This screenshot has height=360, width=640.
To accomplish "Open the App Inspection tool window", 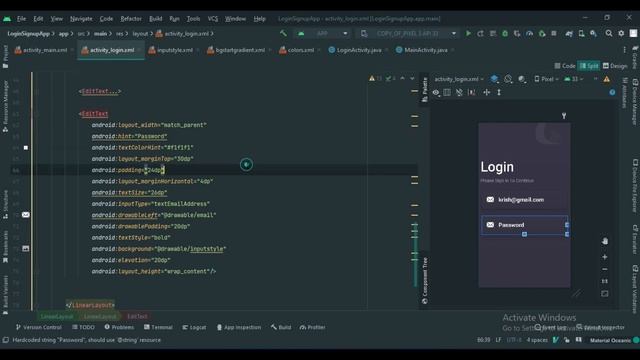I will coord(238,327).
